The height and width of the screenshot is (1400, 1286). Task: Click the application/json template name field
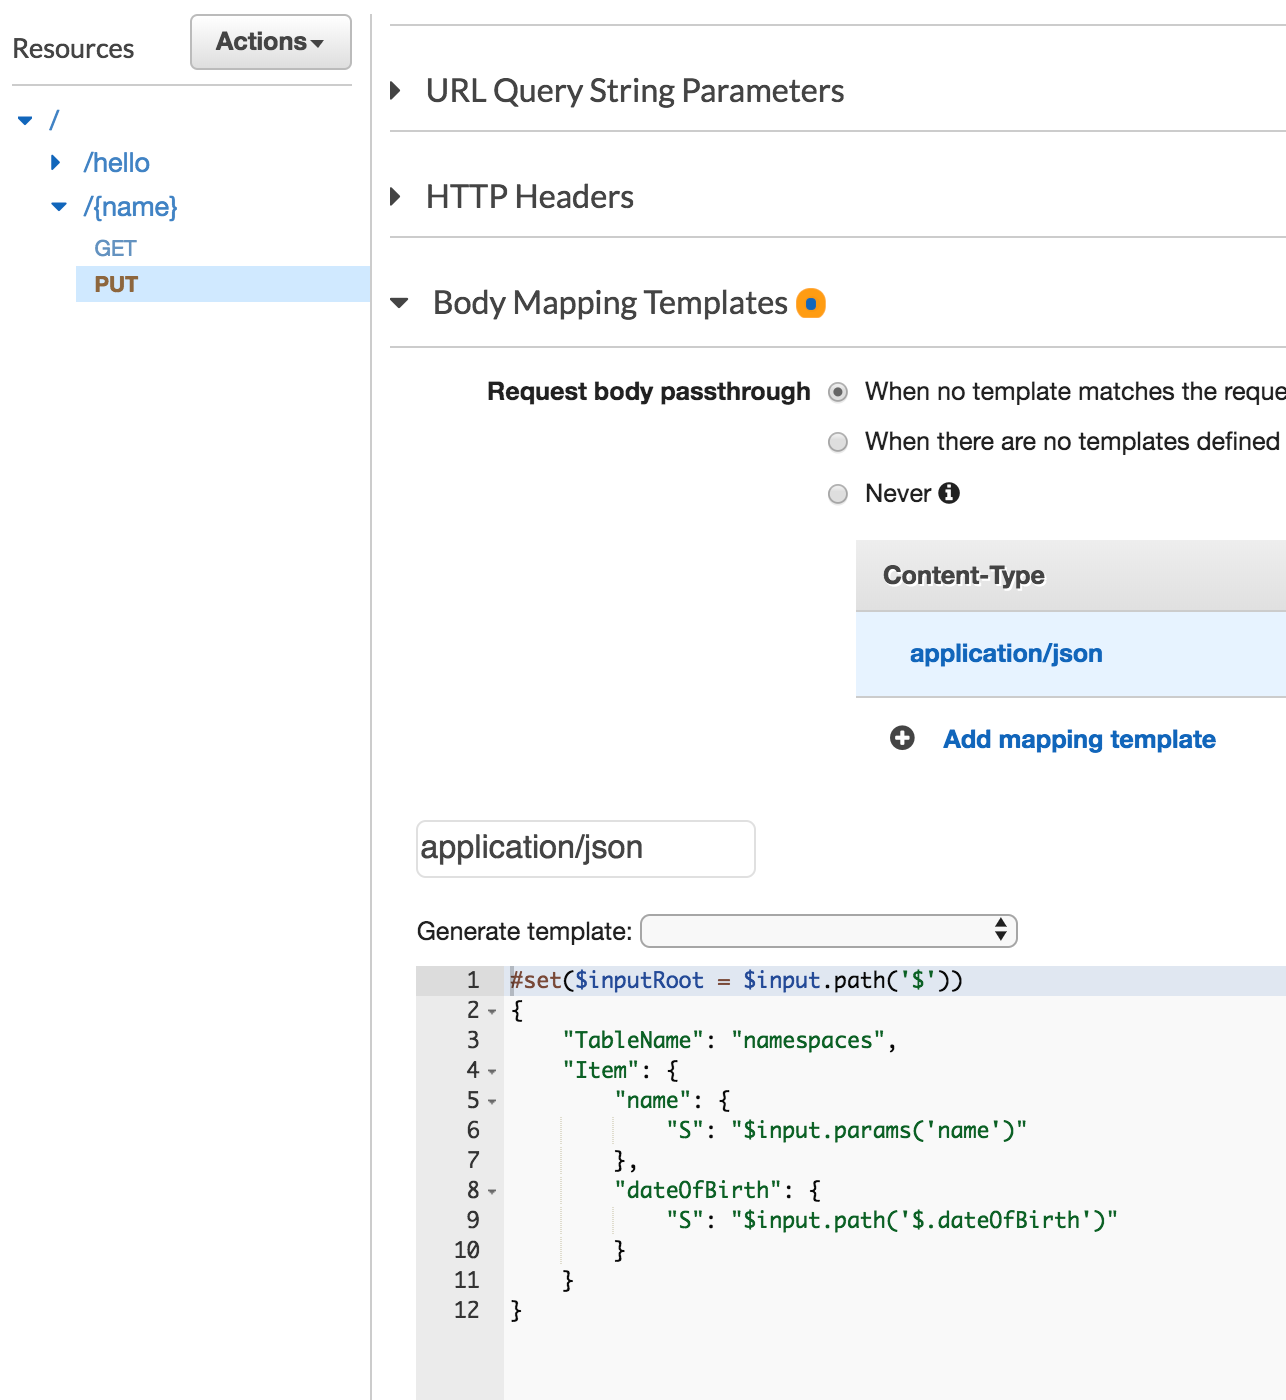[585, 847]
